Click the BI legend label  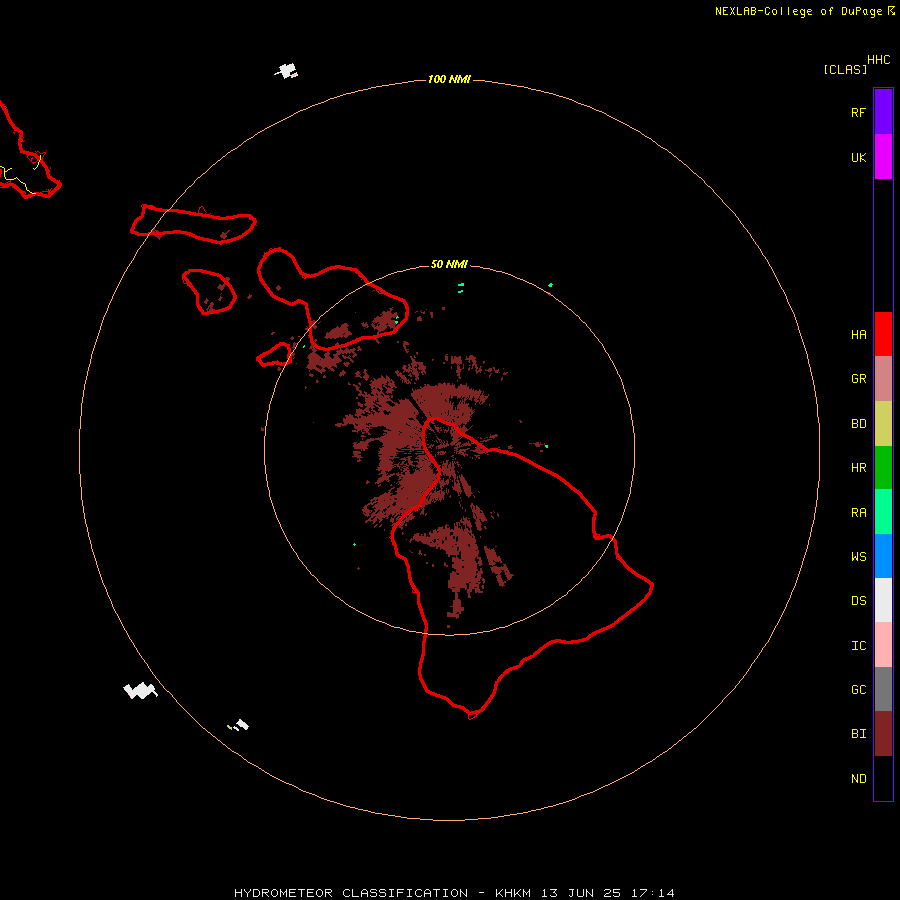click(x=858, y=734)
